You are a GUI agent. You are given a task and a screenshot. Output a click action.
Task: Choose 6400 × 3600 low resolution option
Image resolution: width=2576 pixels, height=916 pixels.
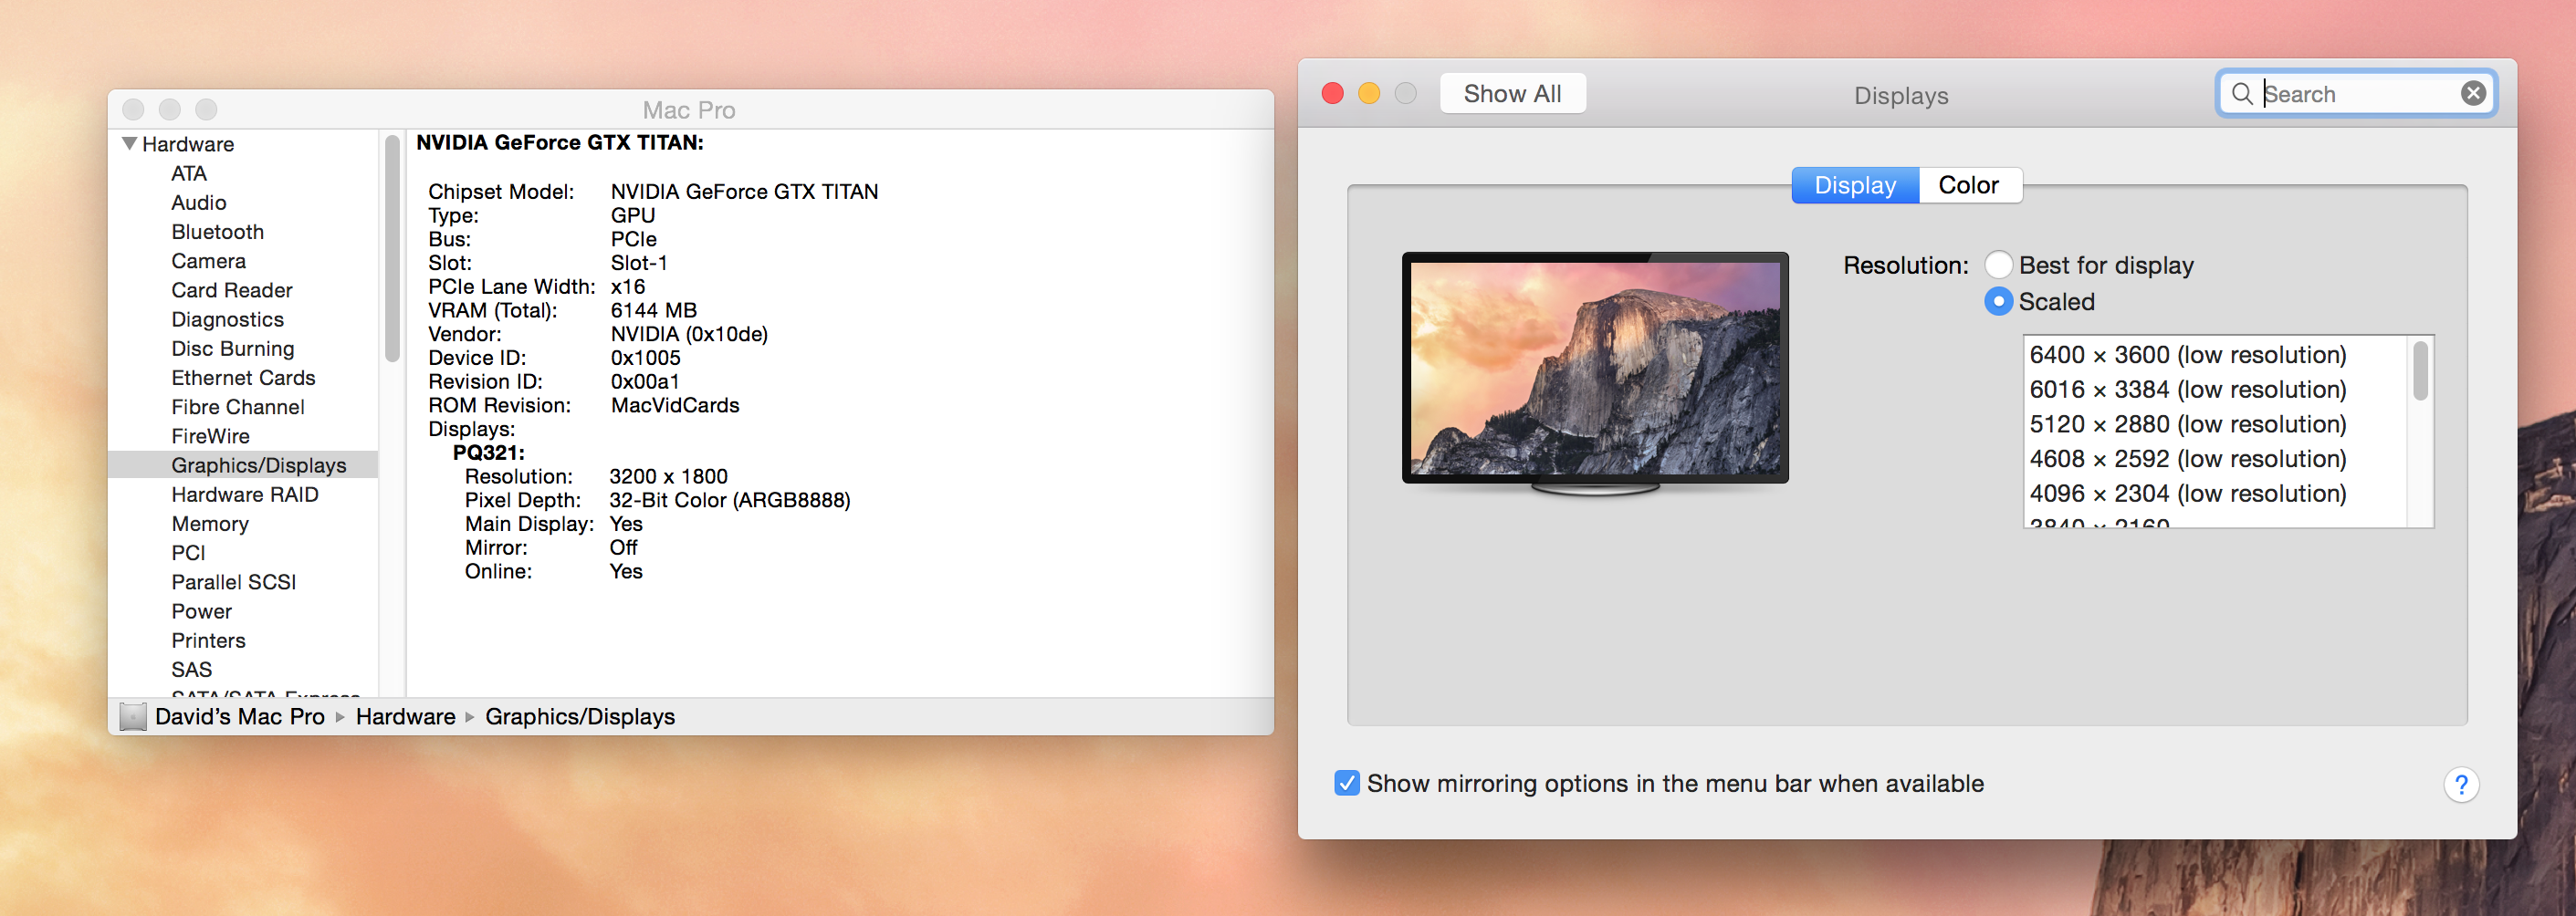2187,355
